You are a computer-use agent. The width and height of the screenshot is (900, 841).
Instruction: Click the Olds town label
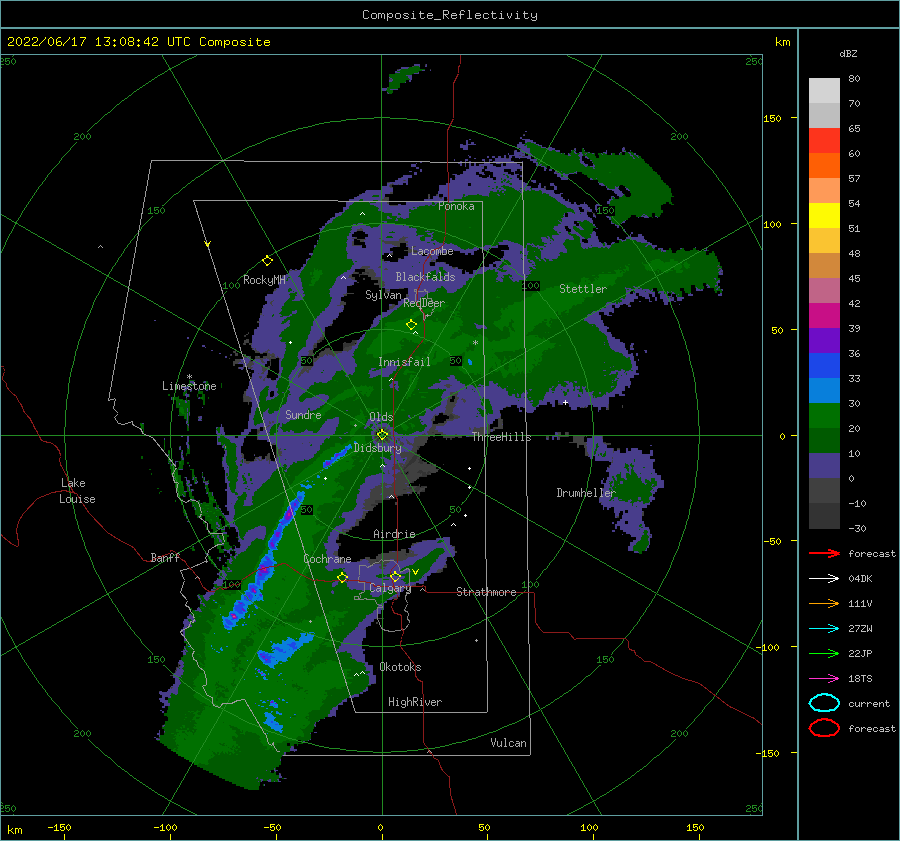(x=381, y=417)
